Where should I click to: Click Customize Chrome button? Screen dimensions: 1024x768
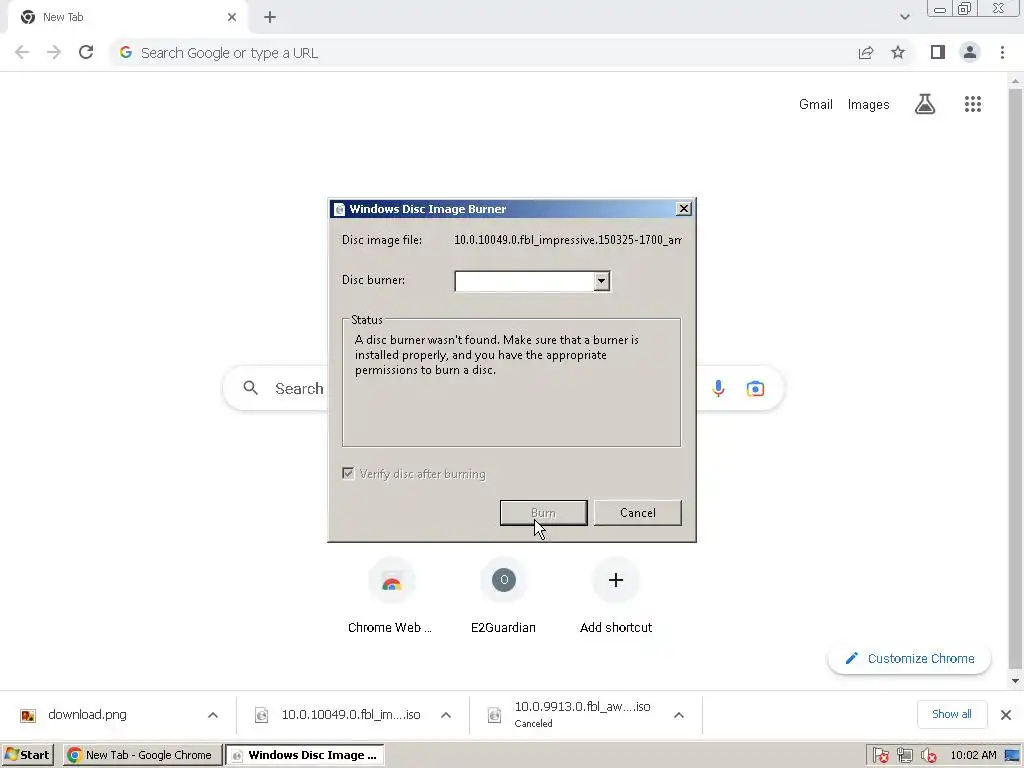pyautogui.click(x=909, y=658)
